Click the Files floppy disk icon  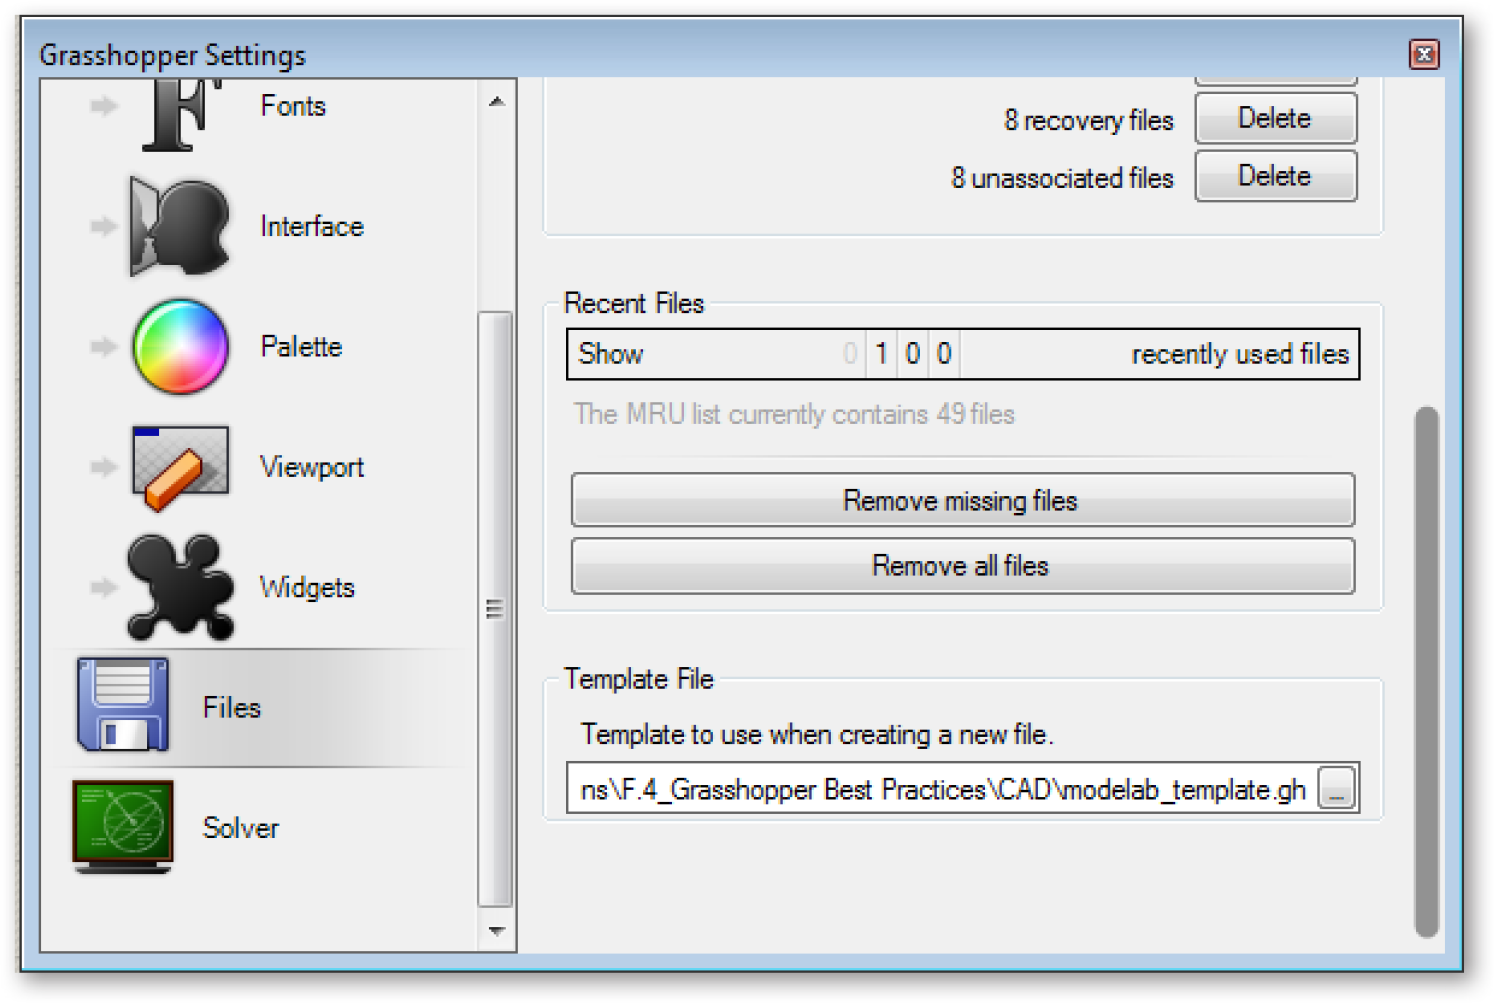pyautogui.click(x=123, y=705)
